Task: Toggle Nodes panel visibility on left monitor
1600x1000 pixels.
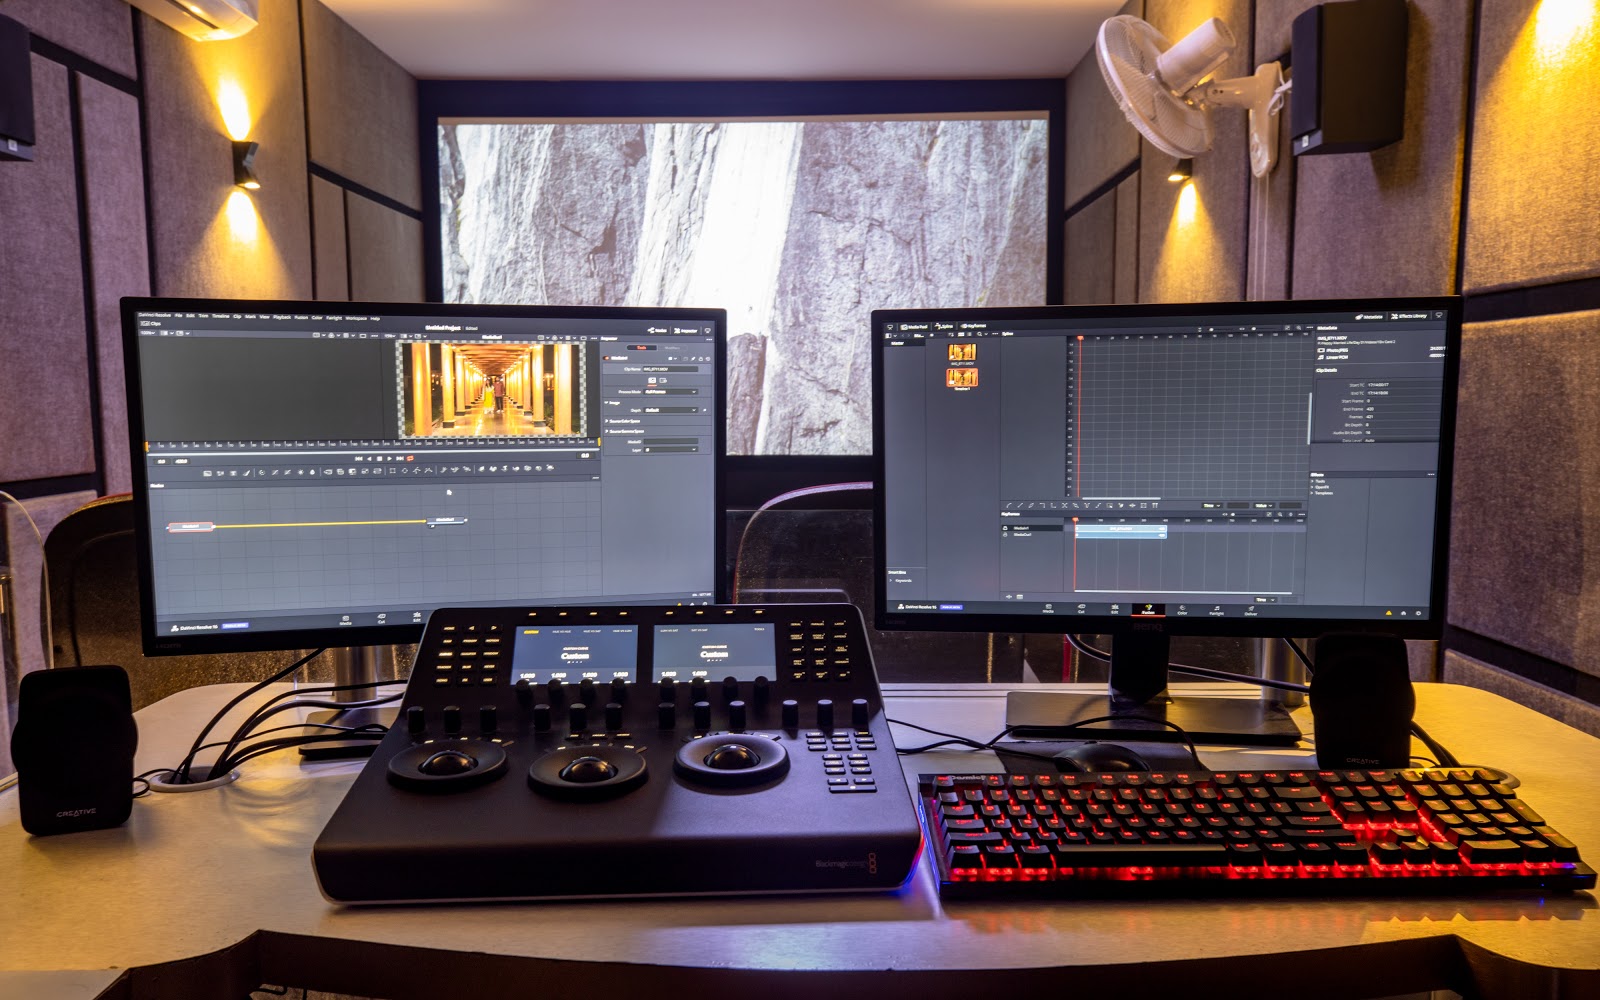Action: pos(657,330)
